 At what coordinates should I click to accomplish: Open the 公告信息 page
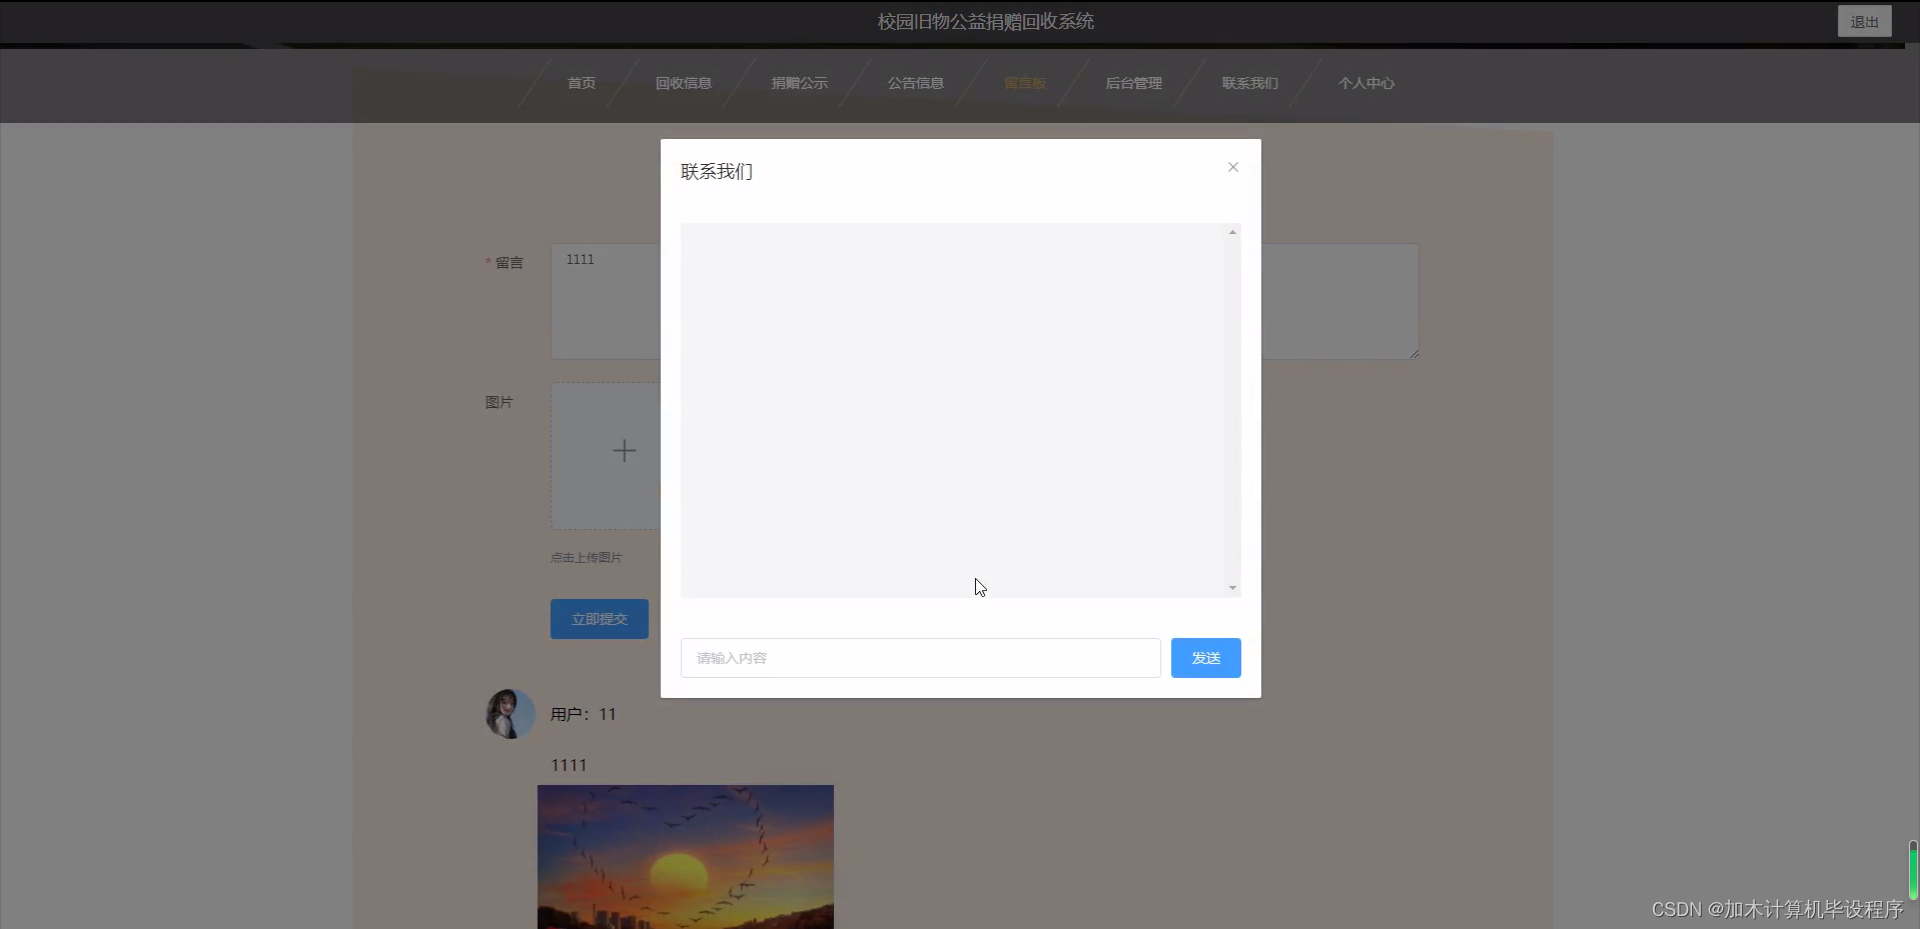pyautogui.click(x=915, y=83)
